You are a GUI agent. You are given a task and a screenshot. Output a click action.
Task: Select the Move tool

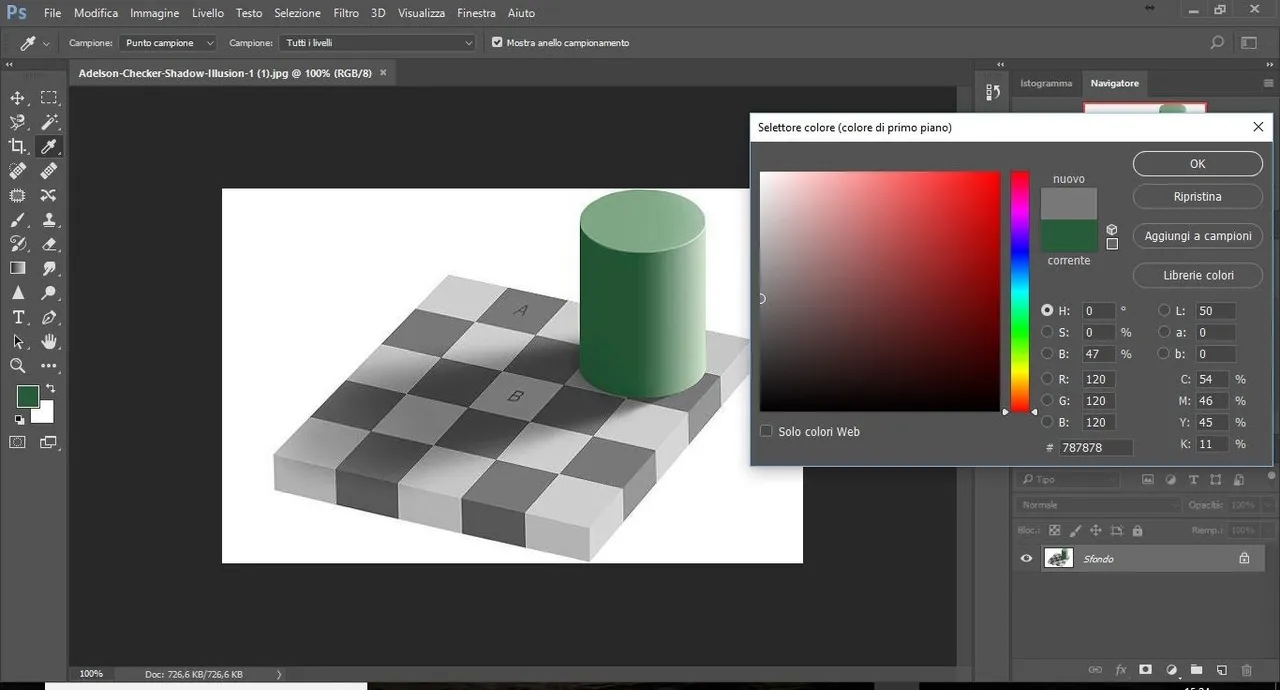(18, 98)
